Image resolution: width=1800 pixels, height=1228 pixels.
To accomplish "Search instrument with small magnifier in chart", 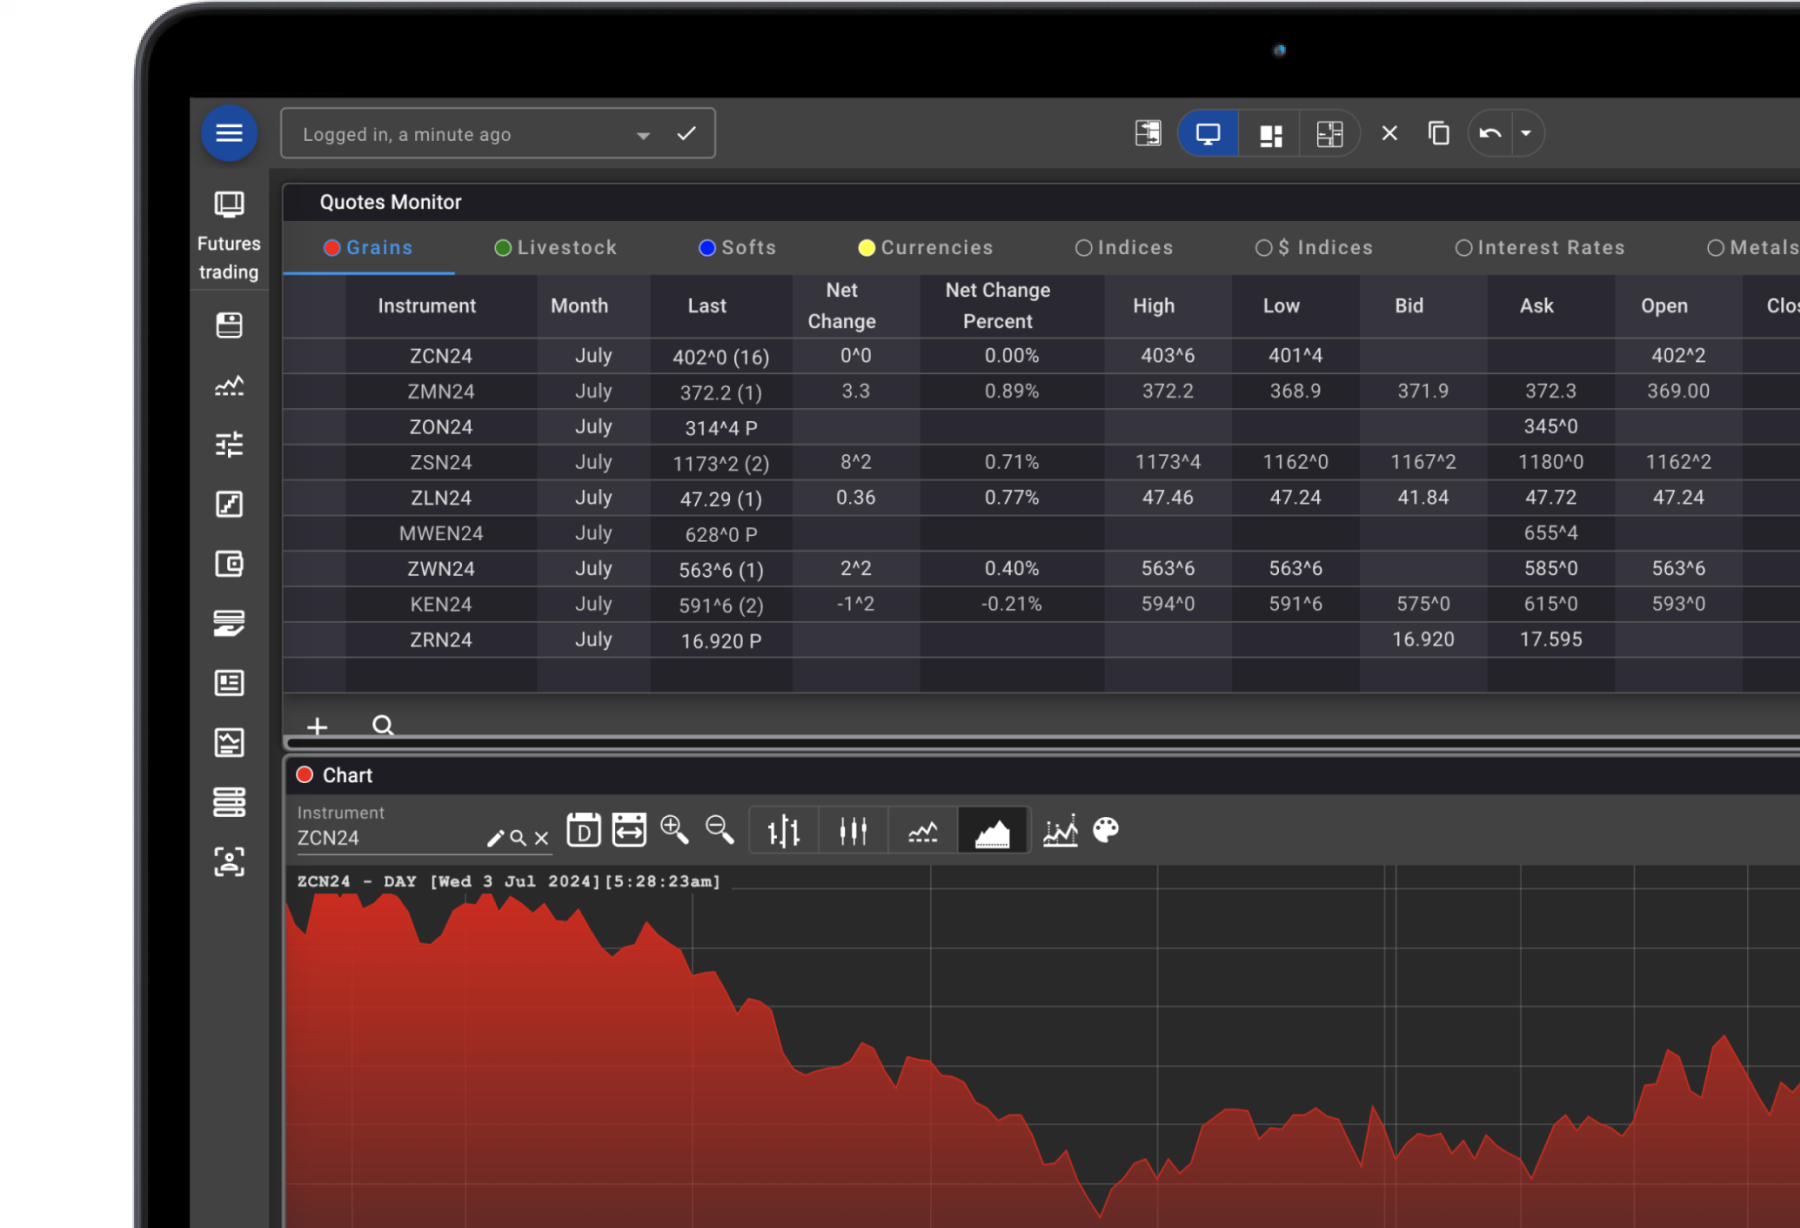I will 518,838.
